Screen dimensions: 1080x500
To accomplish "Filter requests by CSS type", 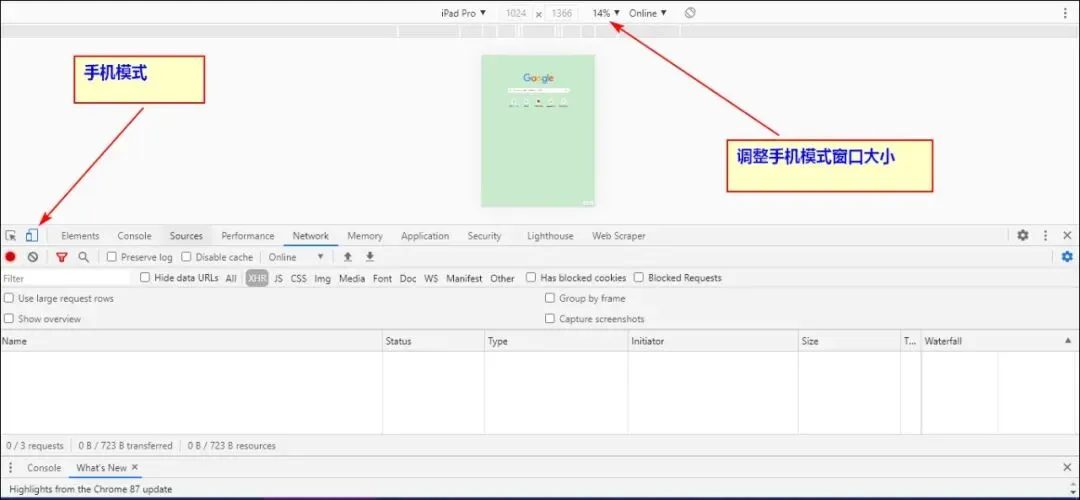I will (x=298, y=278).
